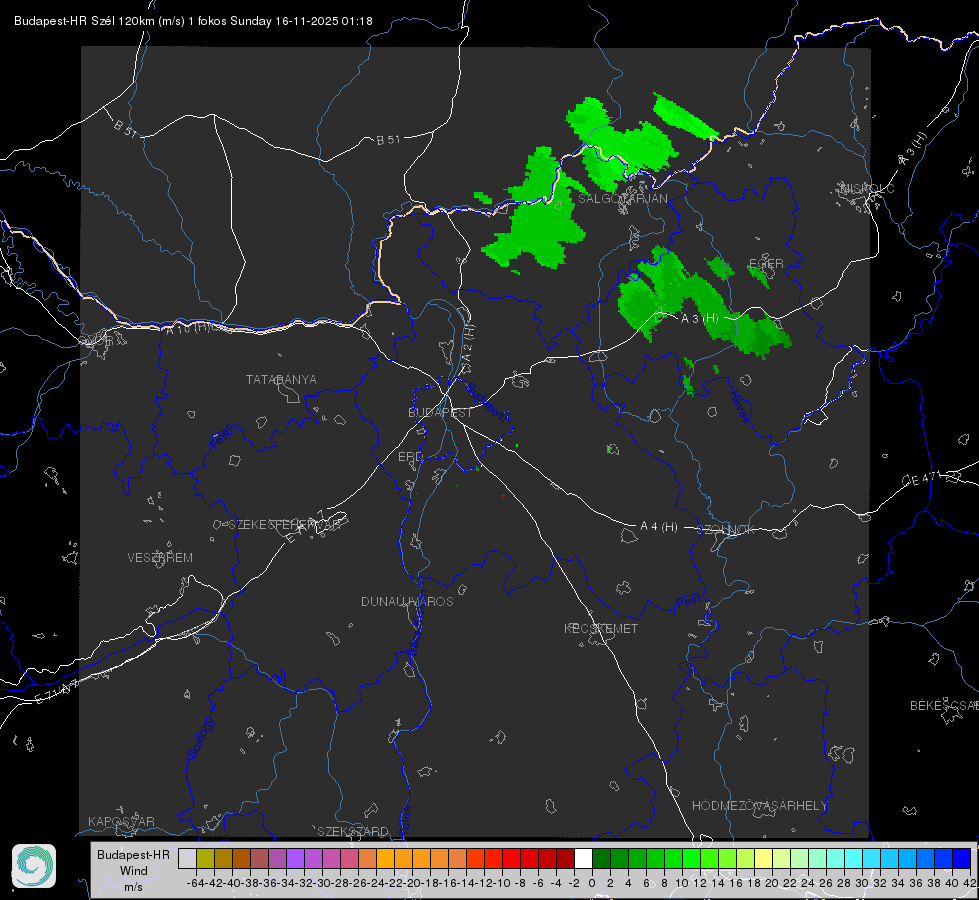
Task: Select the EGER city label
Action: (x=766, y=264)
